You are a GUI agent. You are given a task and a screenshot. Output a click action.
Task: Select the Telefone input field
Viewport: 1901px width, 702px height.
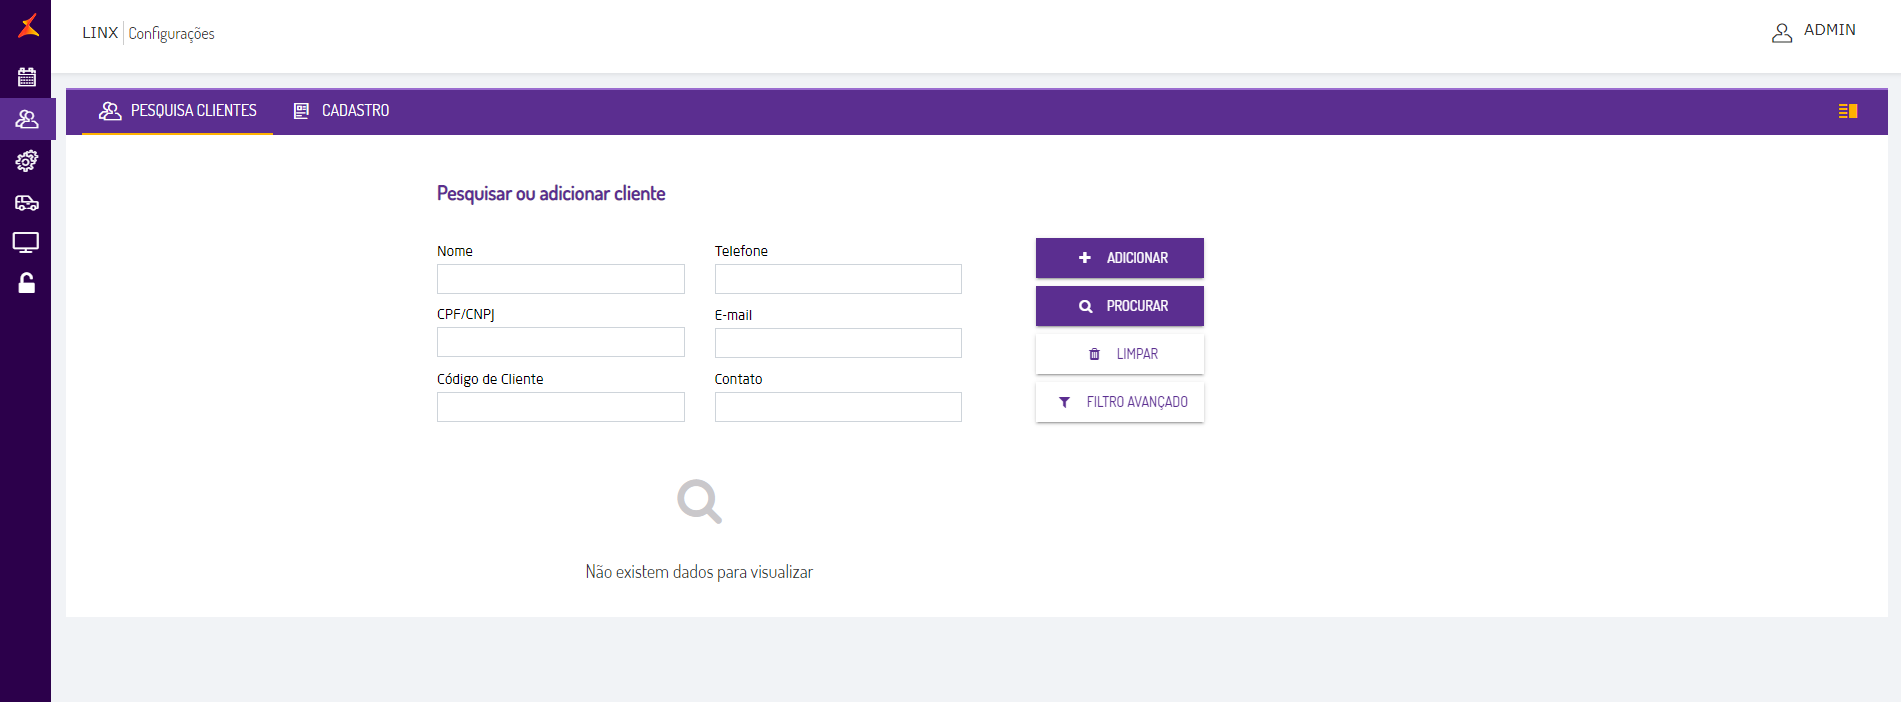[x=837, y=279]
